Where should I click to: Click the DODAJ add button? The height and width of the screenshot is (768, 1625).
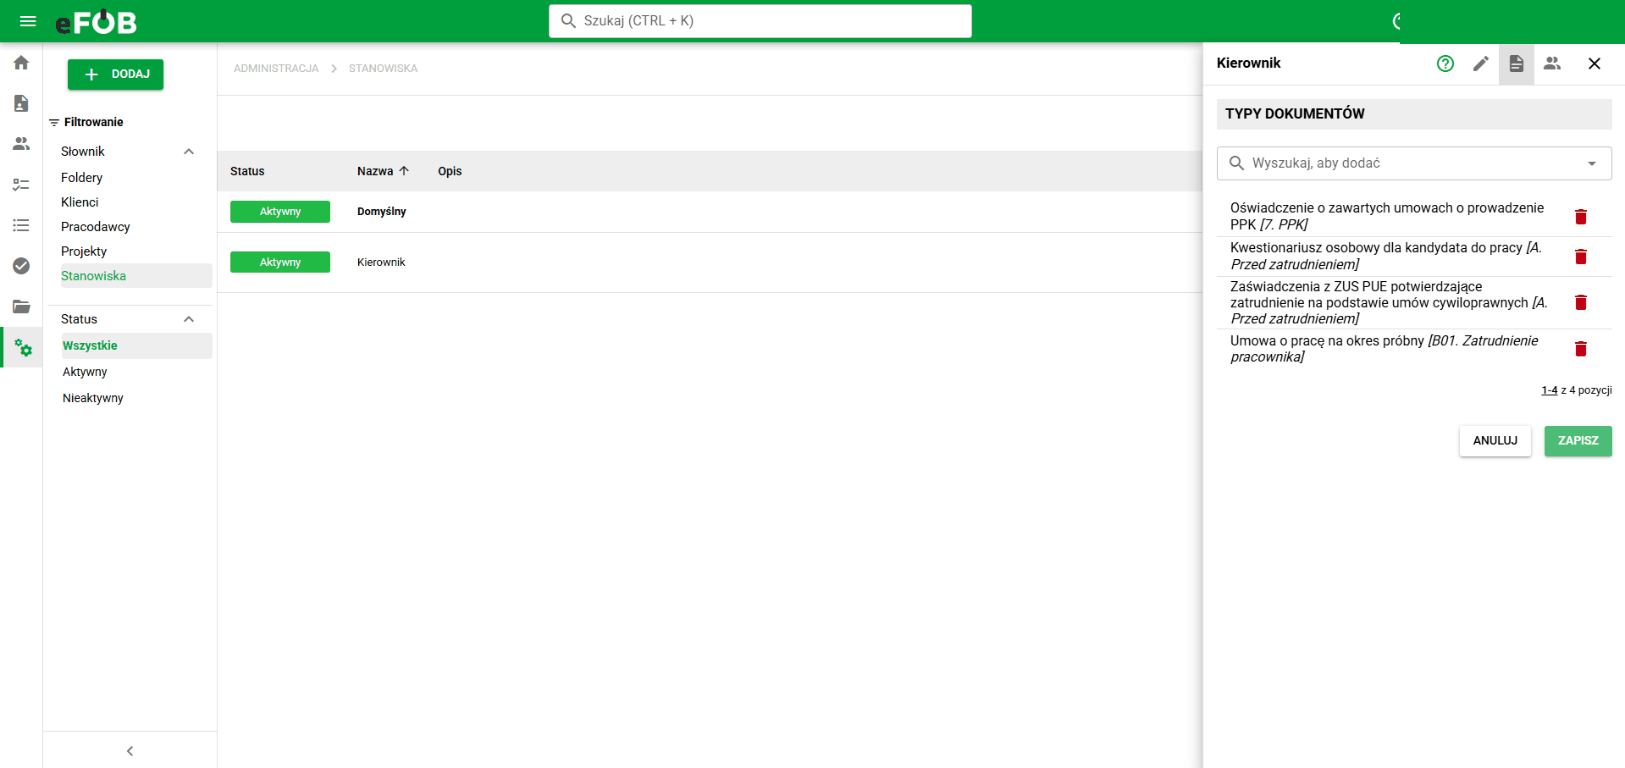click(115, 74)
